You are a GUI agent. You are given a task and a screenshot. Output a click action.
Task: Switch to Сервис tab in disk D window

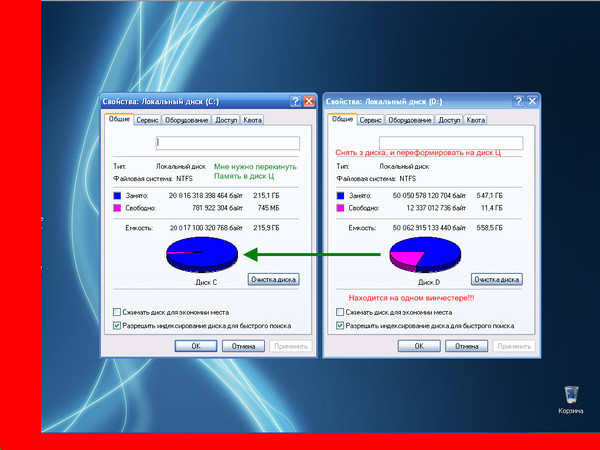pyautogui.click(x=370, y=120)
